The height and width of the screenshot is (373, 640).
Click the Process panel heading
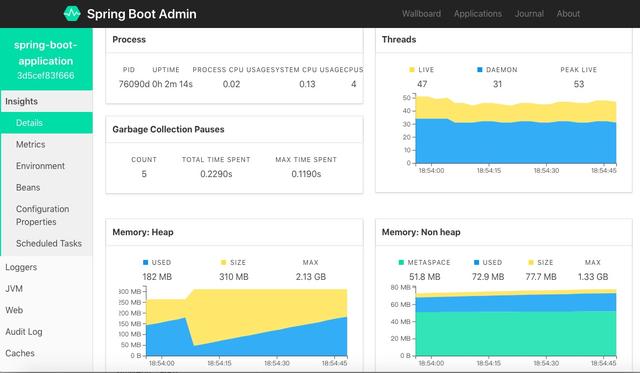point(129,40)
